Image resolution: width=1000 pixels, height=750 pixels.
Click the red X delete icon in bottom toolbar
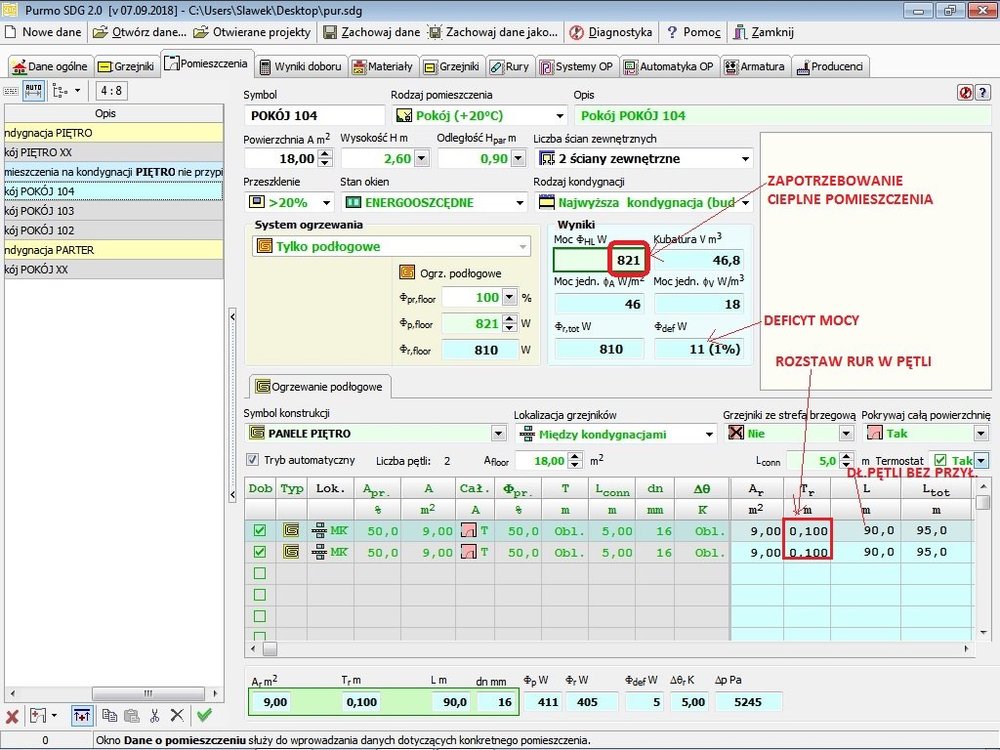pyautogui.click(x=12, y=715)
